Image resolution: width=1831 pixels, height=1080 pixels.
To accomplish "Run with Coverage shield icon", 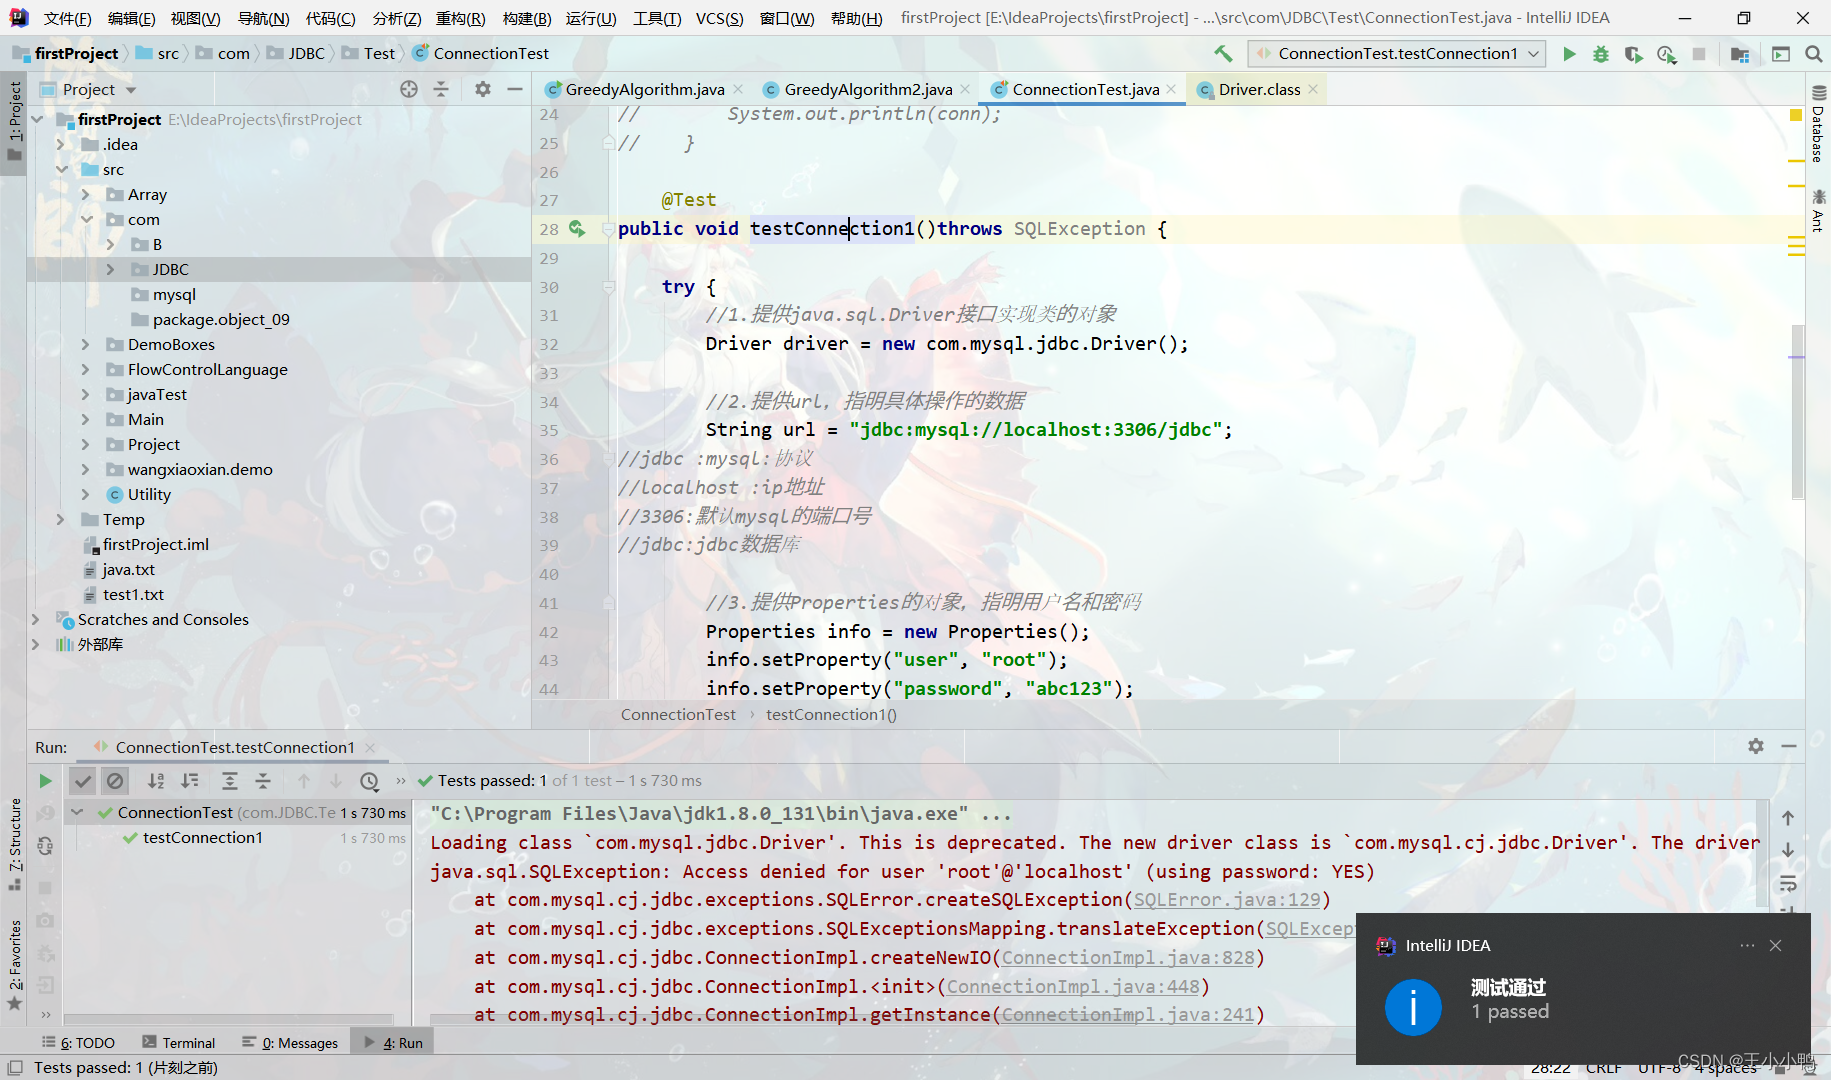I will 1633,54.
